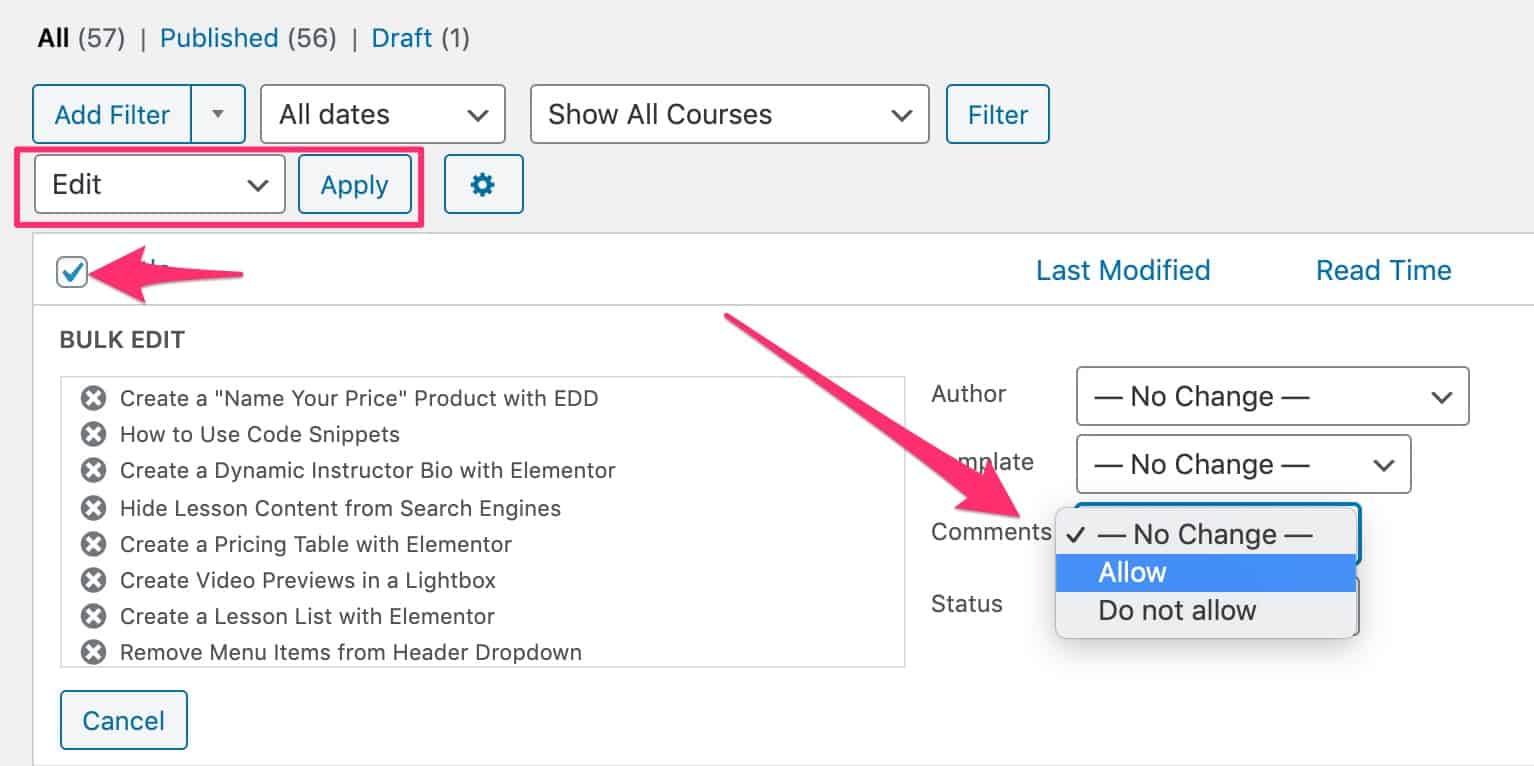
Task: Open the screen options gear icon
Action: pyautogui.click(x=484, y=184)
